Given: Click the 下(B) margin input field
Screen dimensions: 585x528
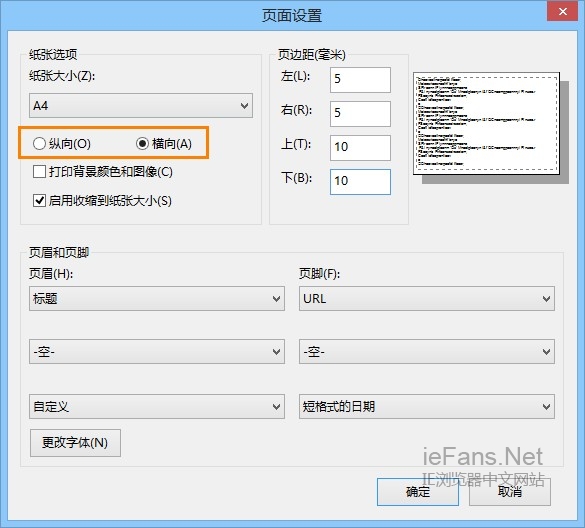Looking at the screenshot, I should pyautogui.click(x=360, y=182).
